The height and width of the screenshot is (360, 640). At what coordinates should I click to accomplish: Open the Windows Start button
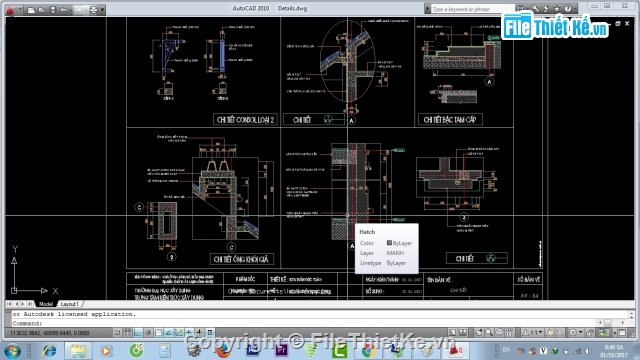coord(12,351)
